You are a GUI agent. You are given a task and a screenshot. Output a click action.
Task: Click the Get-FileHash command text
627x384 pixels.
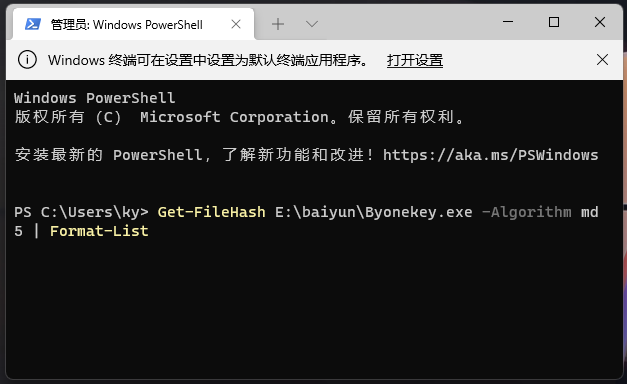tap(212, 212)
